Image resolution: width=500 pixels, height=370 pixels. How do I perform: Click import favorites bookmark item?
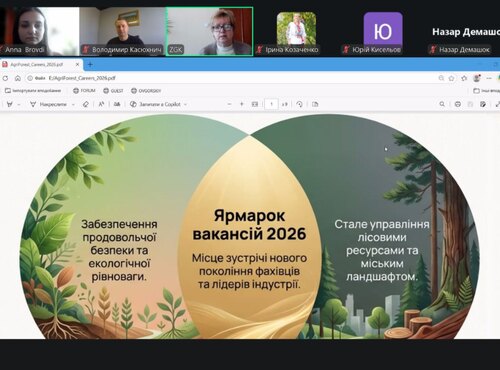click(x=33, y=91)
